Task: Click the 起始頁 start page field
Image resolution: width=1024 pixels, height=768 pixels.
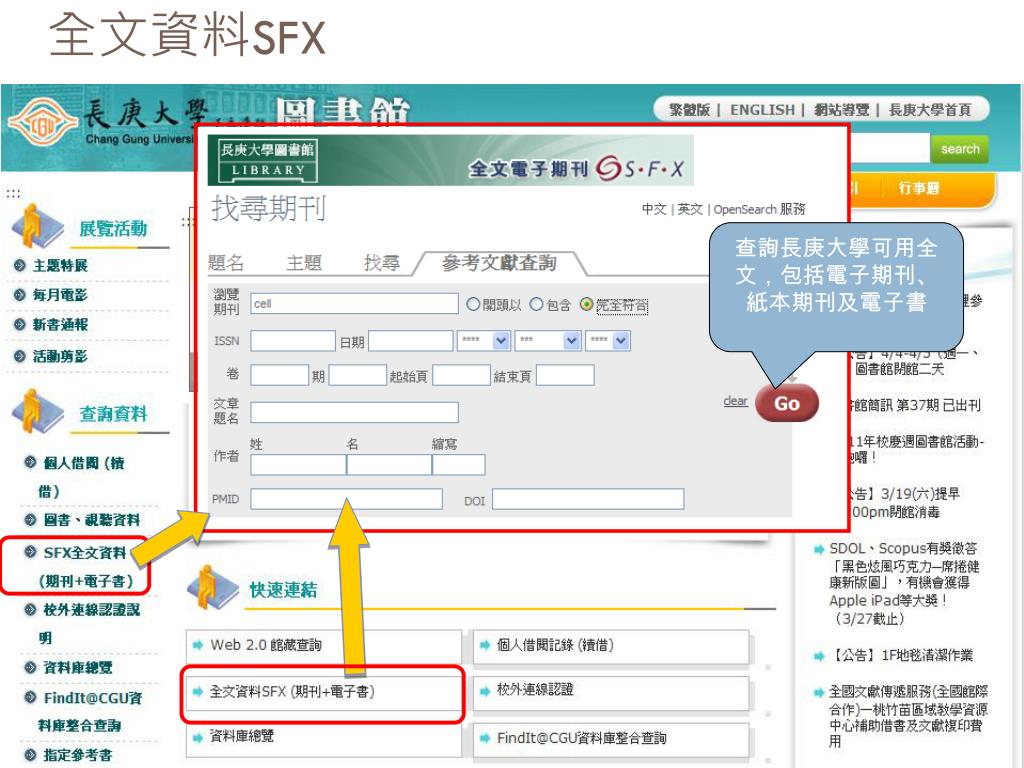Action: click(x=461, y=376)
